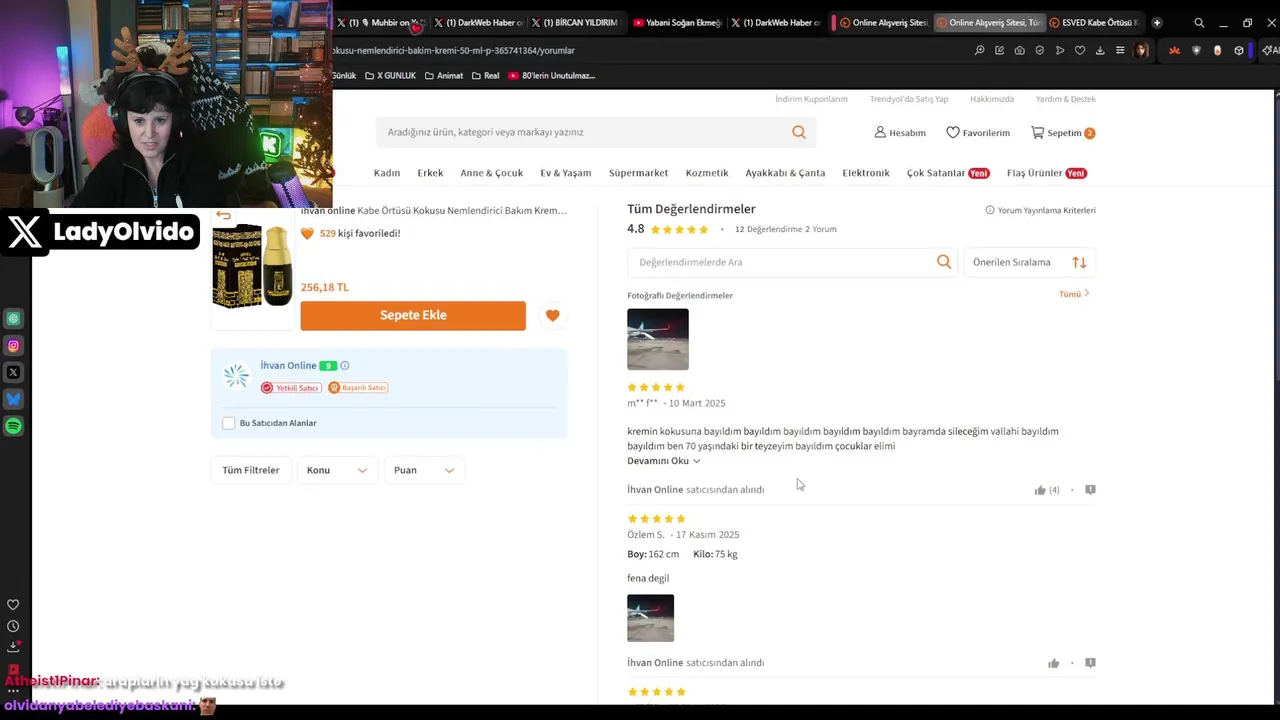The width and height of the screenshot is (1280, 720).
Task: Open Spotify in the browser sidebar
Action: (13, 426)
